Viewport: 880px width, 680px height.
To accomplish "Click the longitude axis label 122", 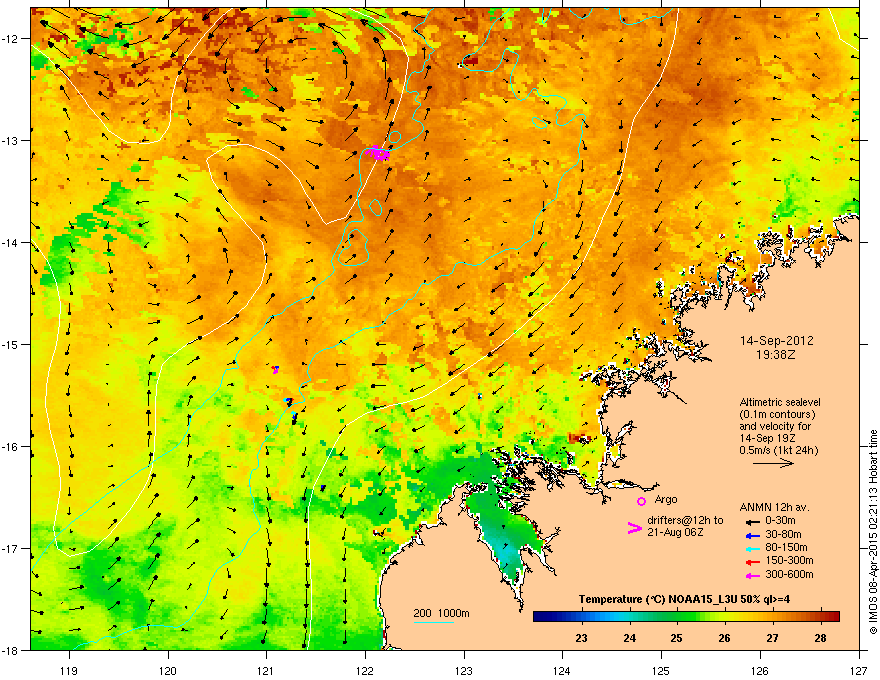I will coord(365,670).
